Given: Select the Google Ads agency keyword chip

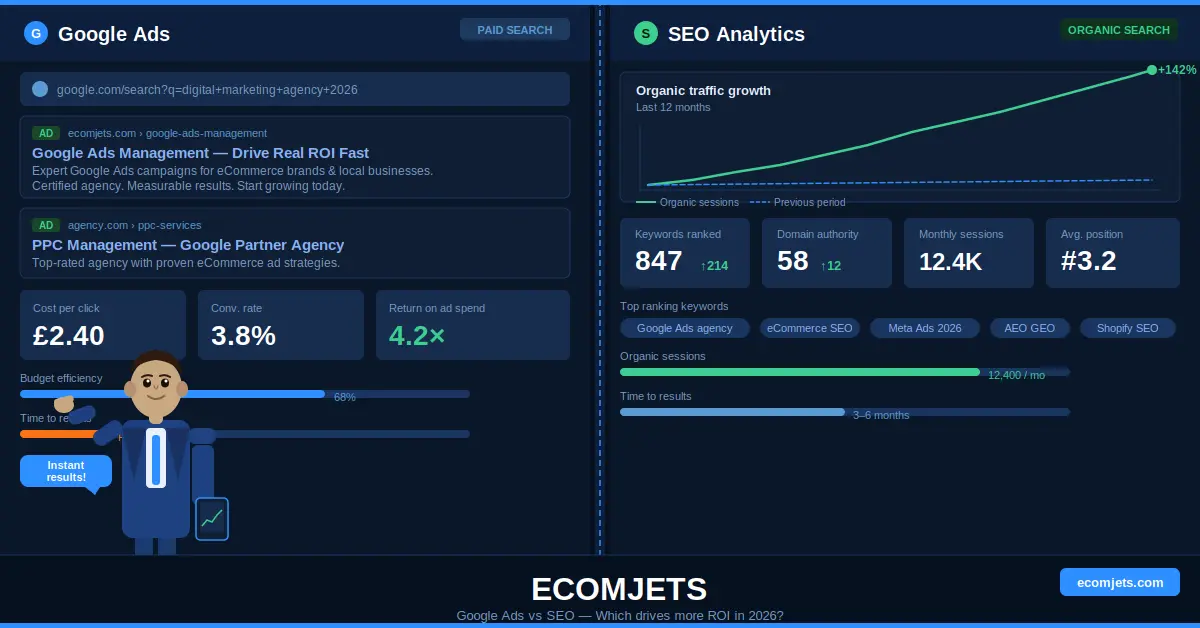Looking at the screenshot, I should pyautogui.click(x=685, y=328).
